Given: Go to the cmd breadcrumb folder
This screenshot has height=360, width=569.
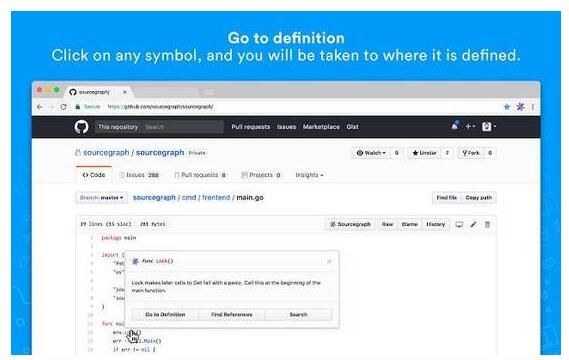Looking at the screenshot, I should [x=189, y=197].
